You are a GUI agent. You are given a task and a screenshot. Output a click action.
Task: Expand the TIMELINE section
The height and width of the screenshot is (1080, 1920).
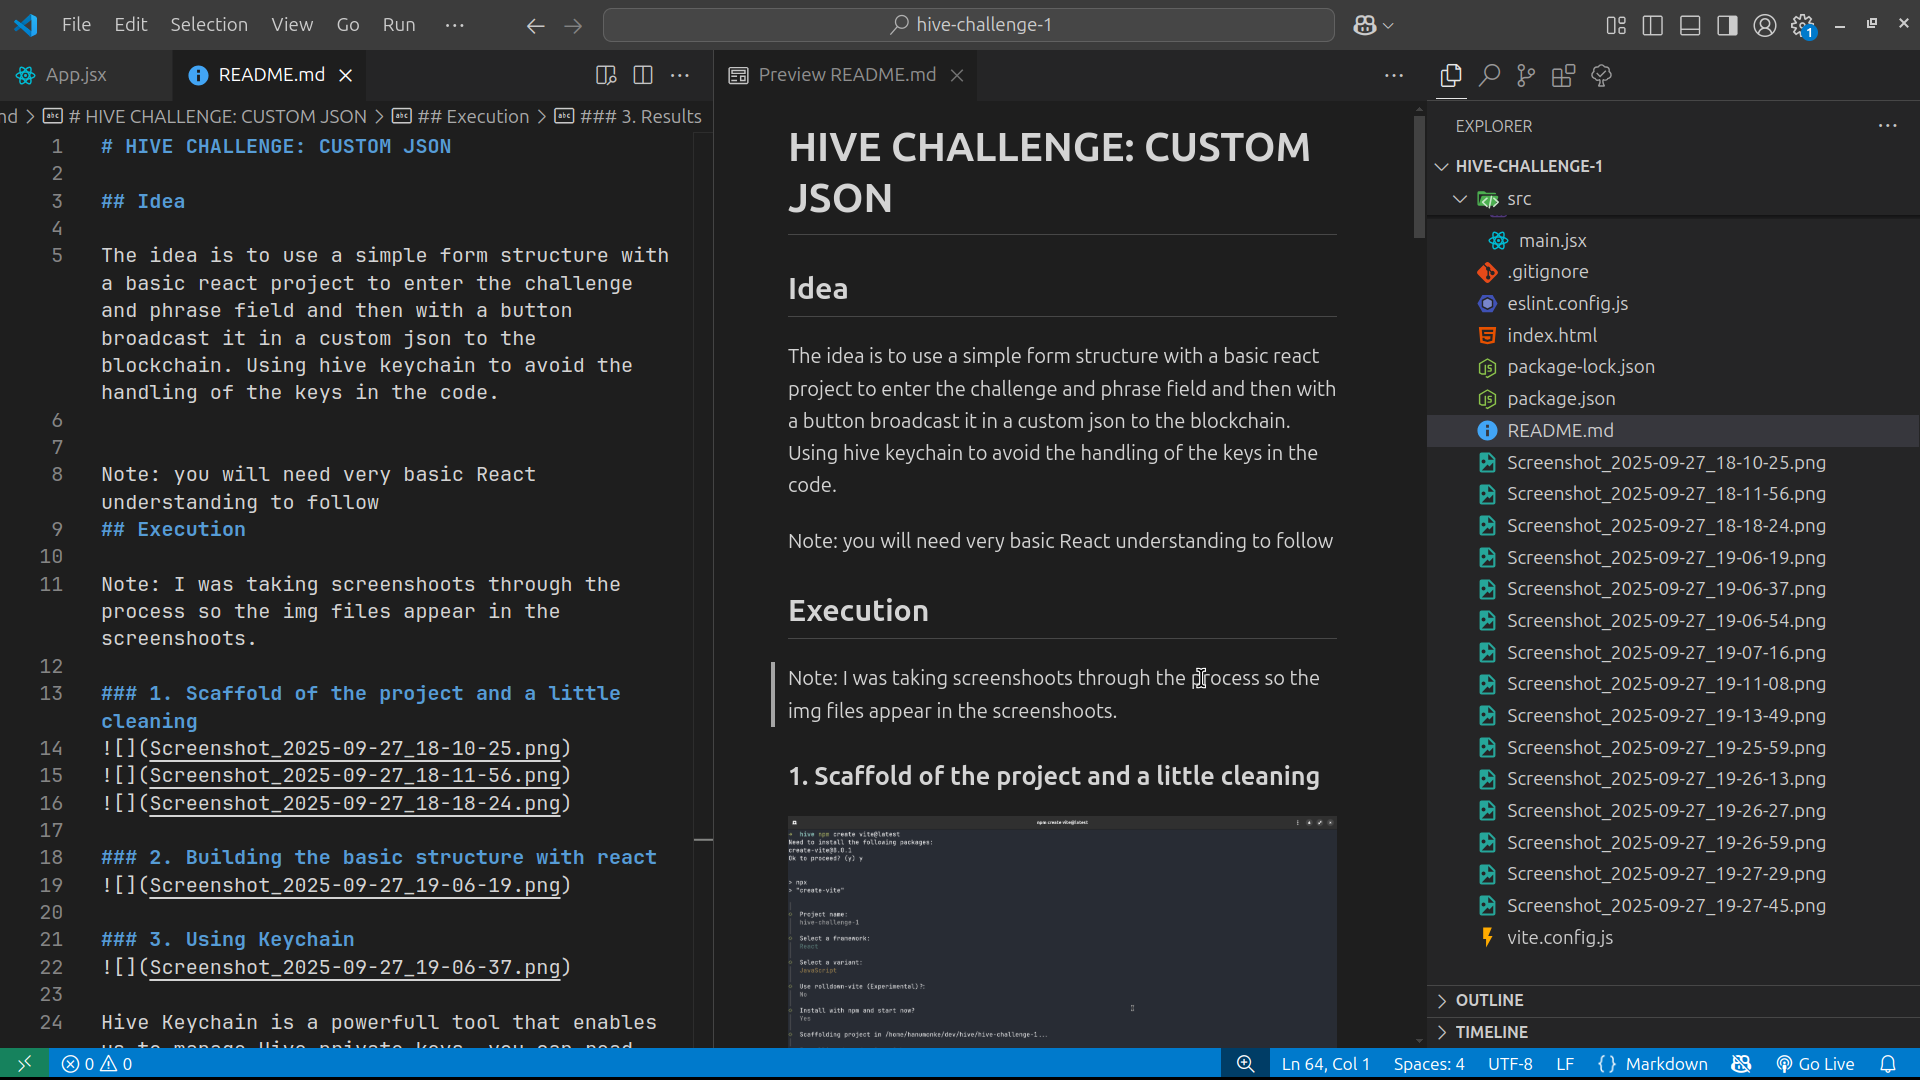pyautogui.click(x=1491, y=1032)
